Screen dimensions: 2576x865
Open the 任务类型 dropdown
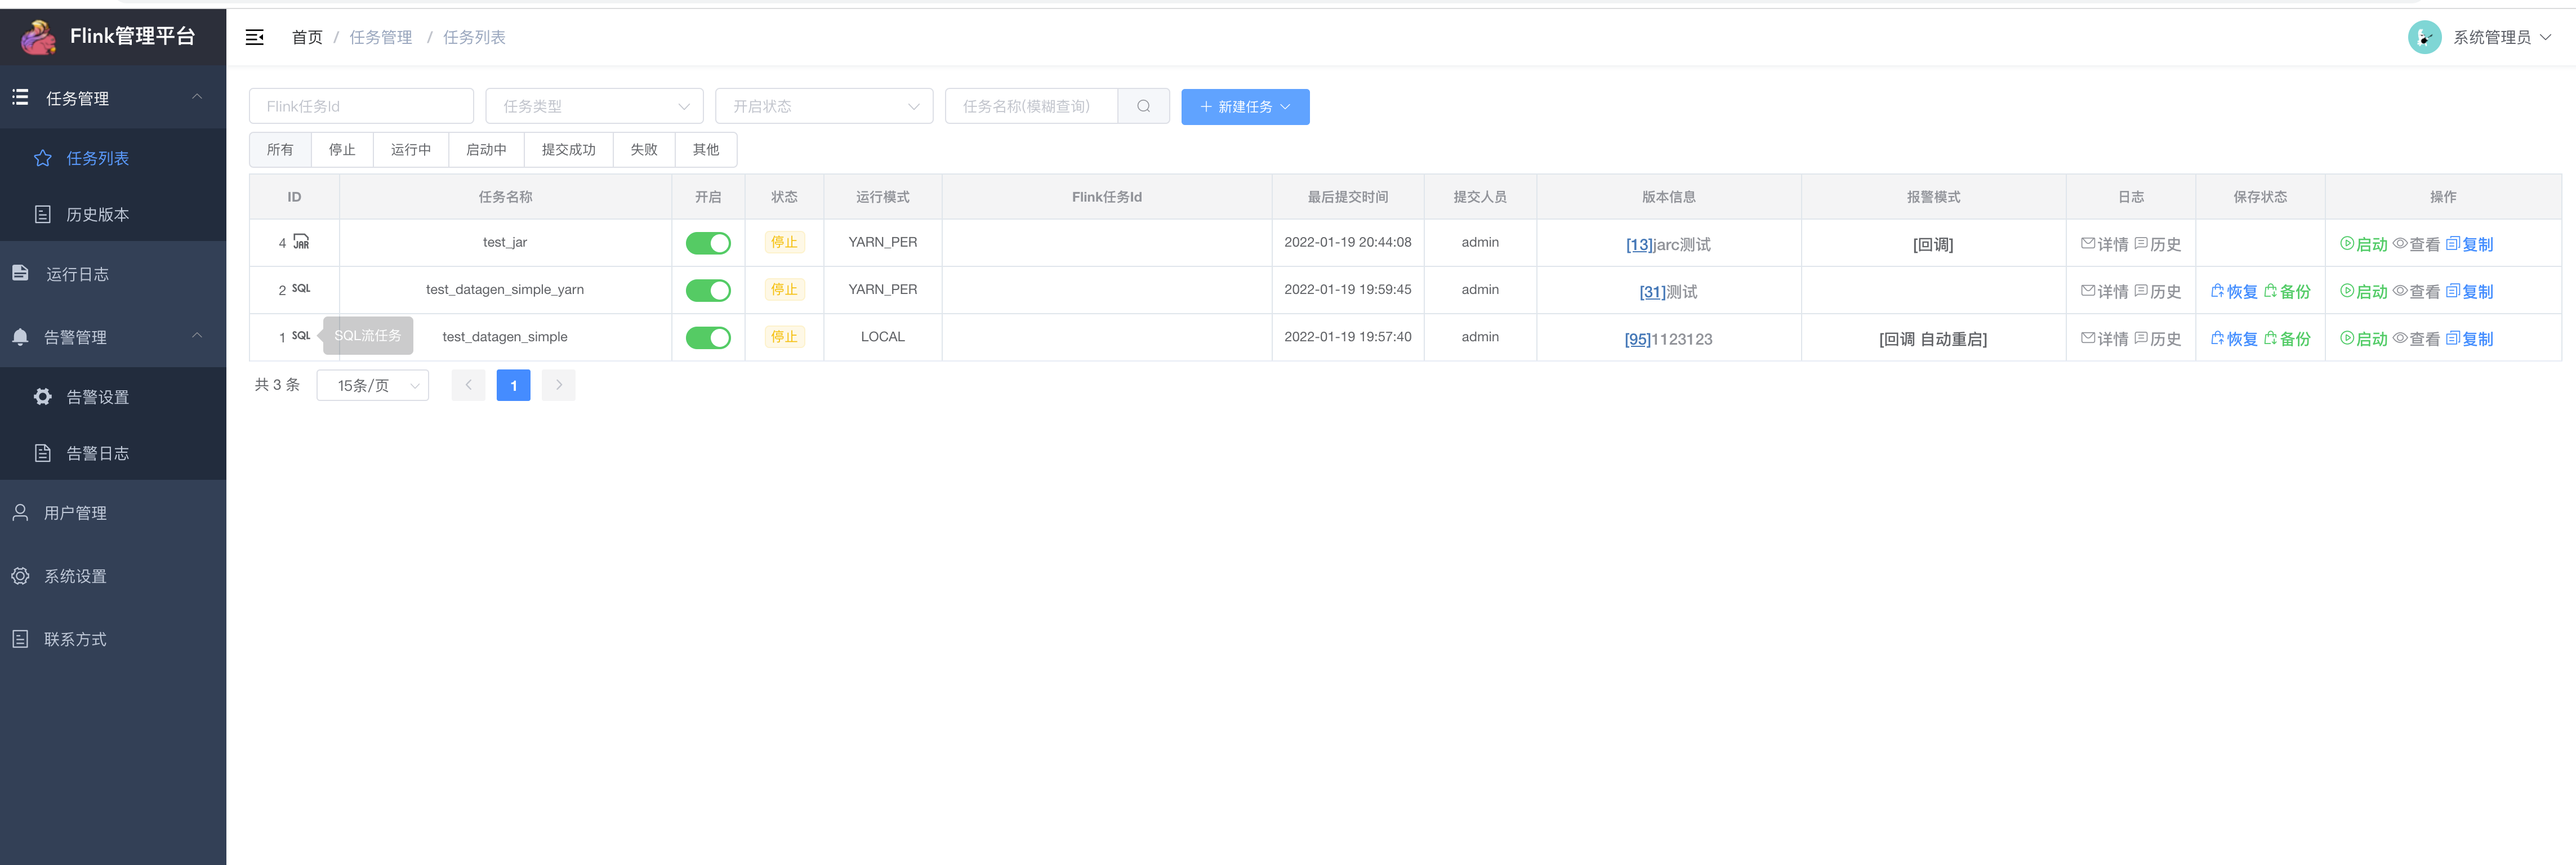click(594, 106)
